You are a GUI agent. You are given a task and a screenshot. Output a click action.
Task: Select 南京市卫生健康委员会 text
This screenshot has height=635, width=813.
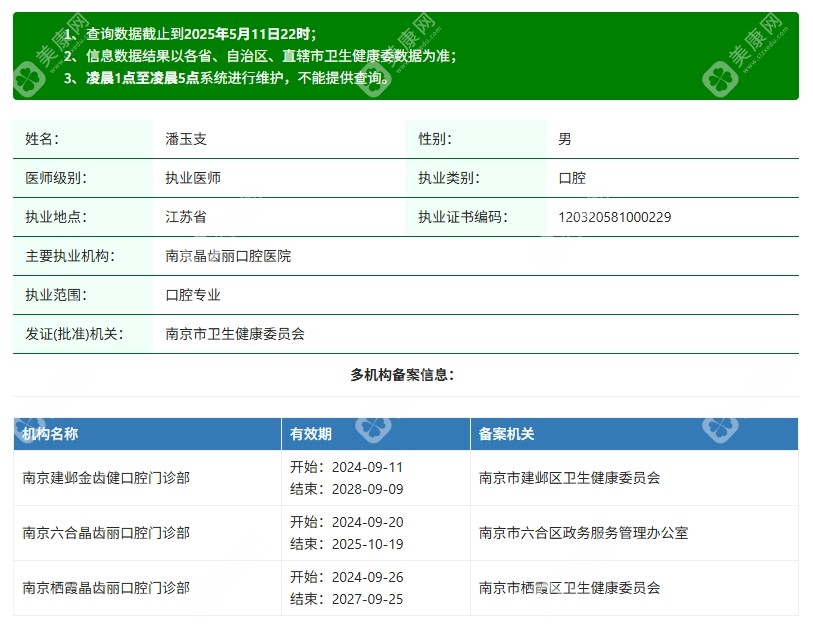coord(235,334)
